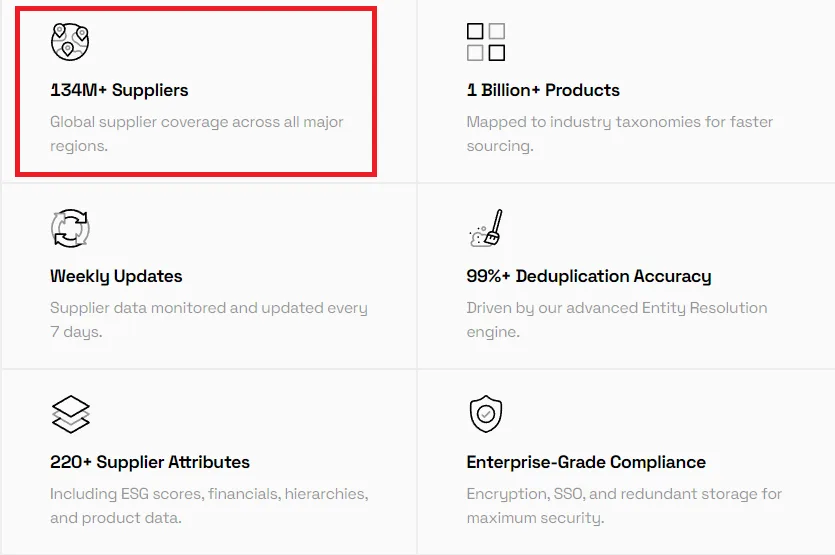Click the Enterprise-Grade Compliance heading
Screen dimensions: 835x555
point(586,462)
